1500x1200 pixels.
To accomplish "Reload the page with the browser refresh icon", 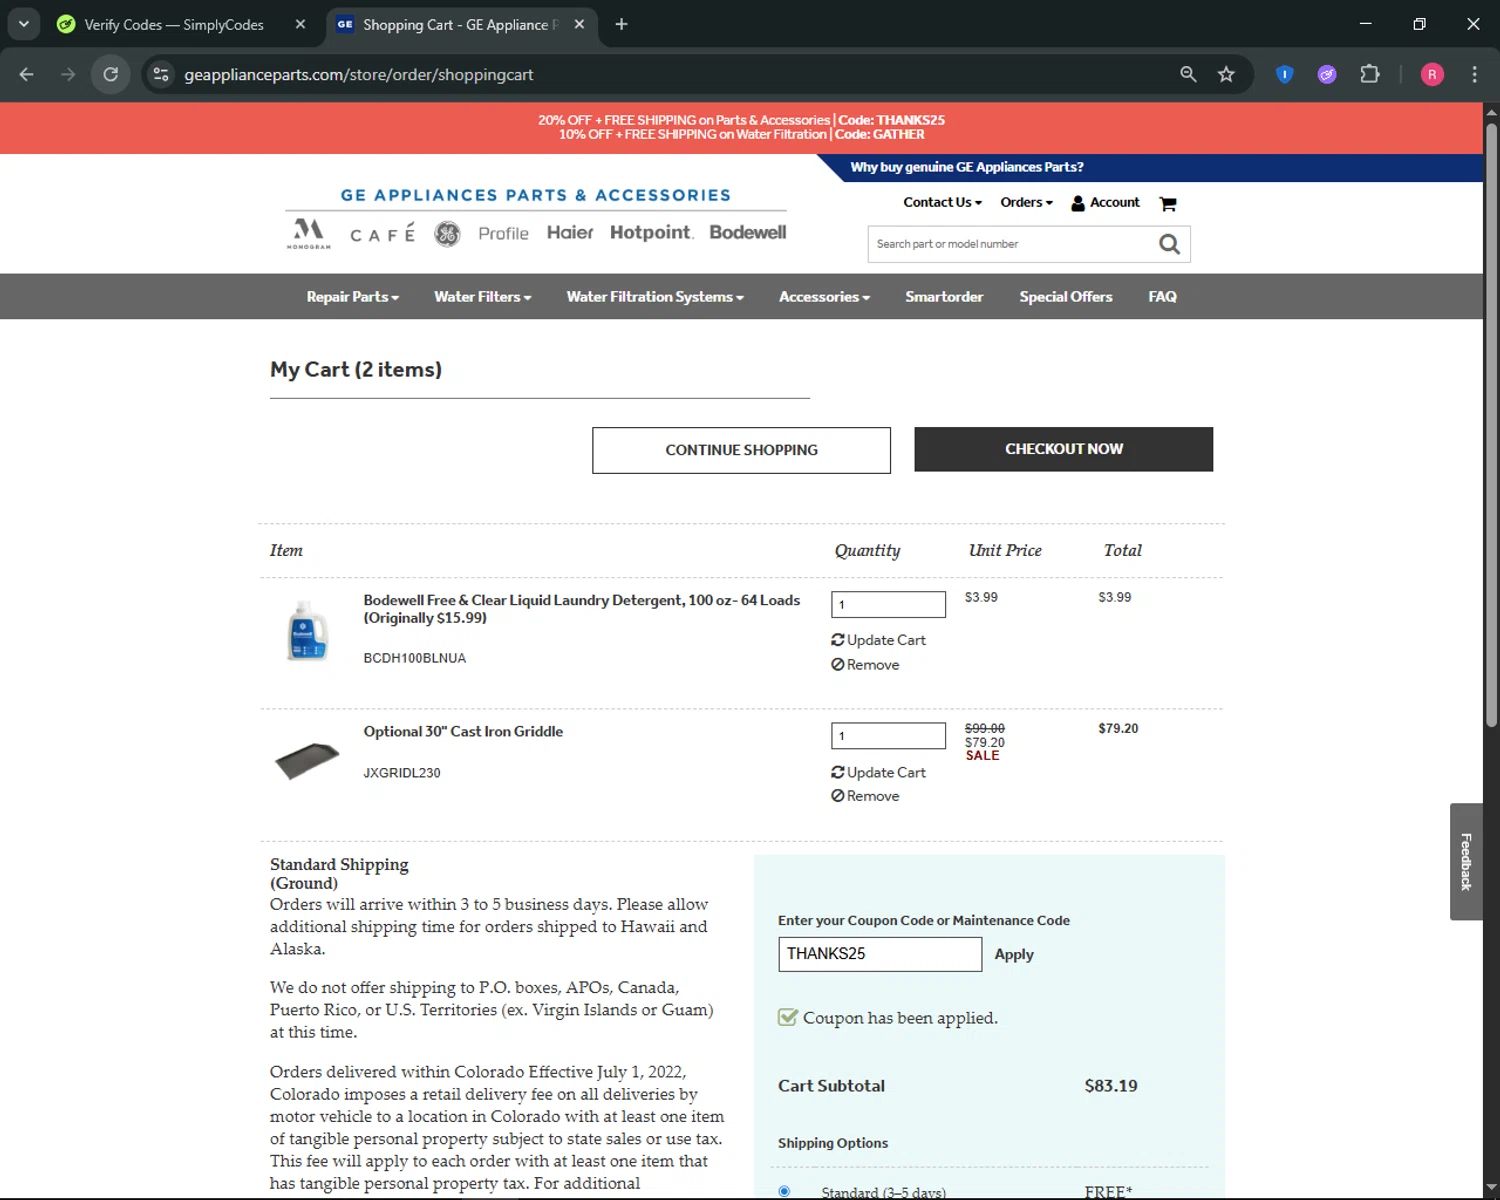I will (x=111, y=74).
